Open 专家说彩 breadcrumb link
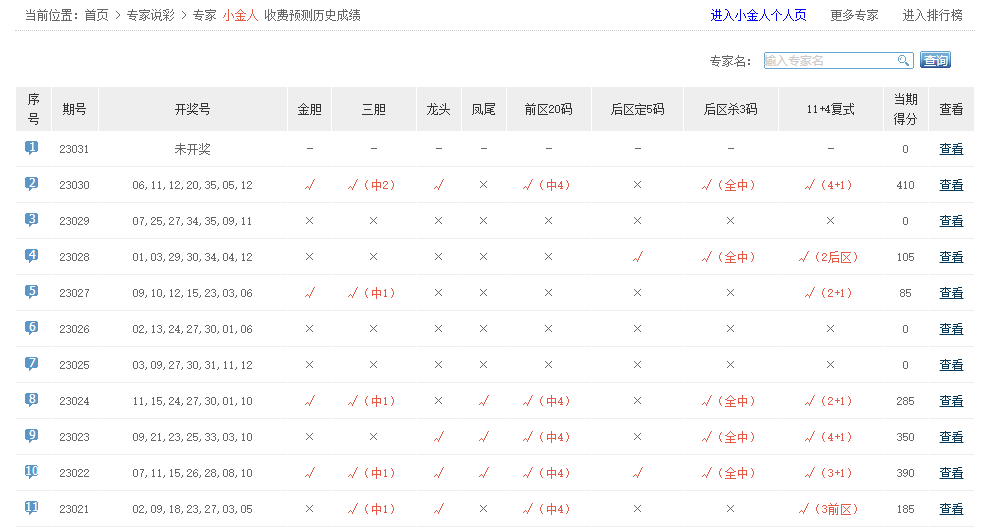The image size is (986, 530). coord(151,15)
